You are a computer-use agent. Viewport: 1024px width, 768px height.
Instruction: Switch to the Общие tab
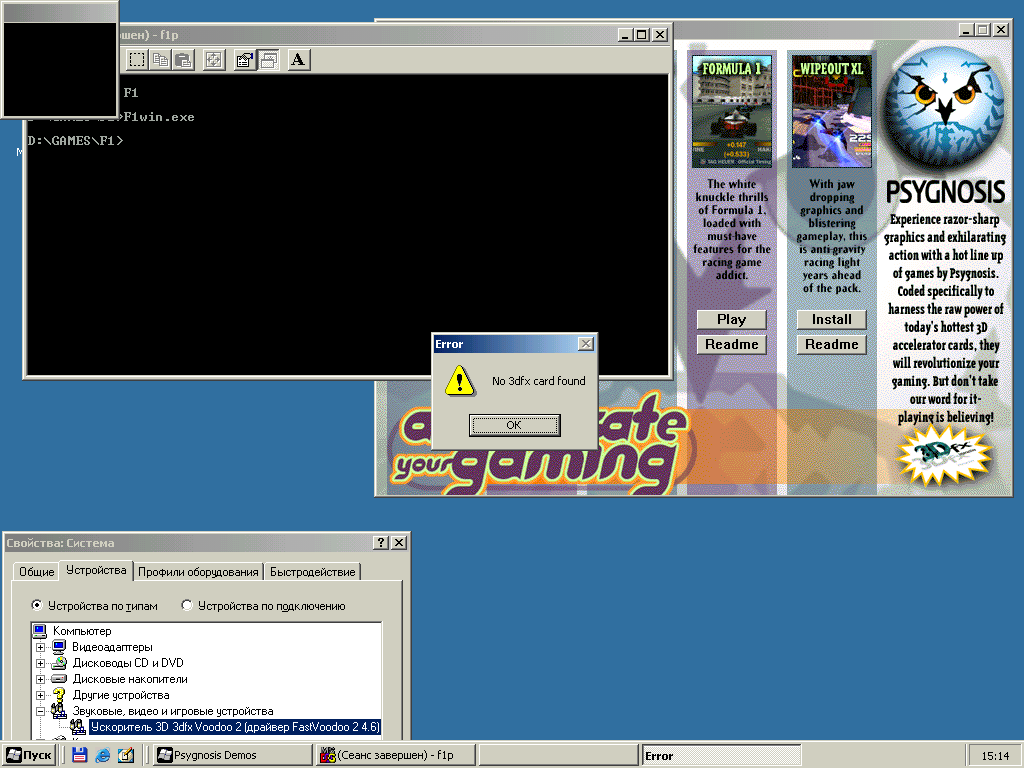(36, 572)
